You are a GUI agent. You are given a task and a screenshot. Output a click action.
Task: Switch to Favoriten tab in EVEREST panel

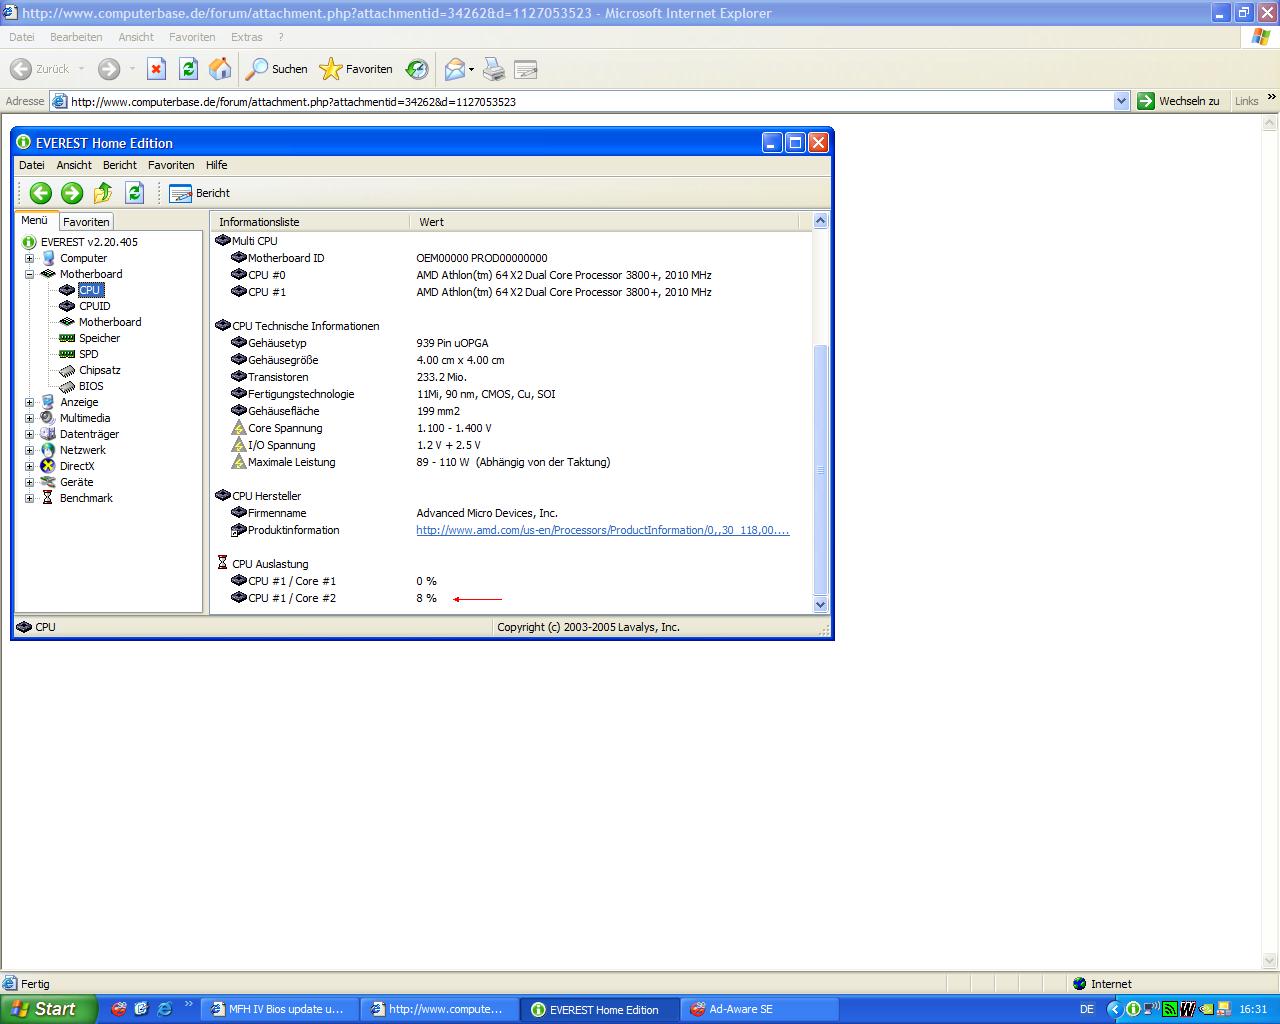86,222
